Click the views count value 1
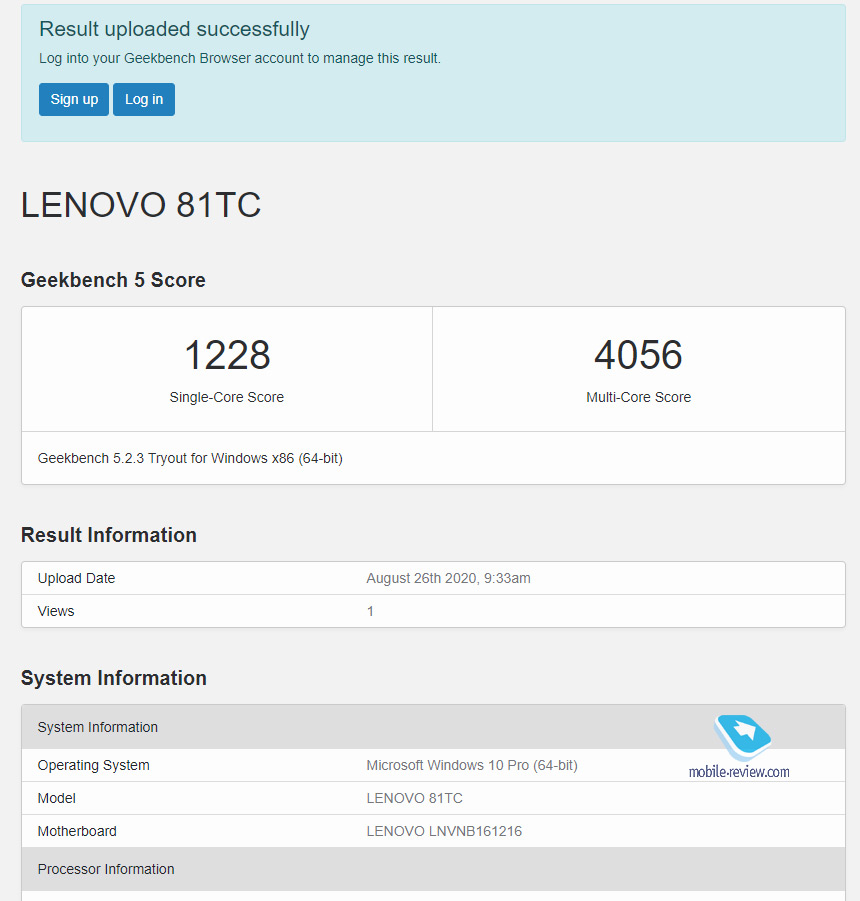The width and height of the screenshot is (860, 901). (370, 611)
